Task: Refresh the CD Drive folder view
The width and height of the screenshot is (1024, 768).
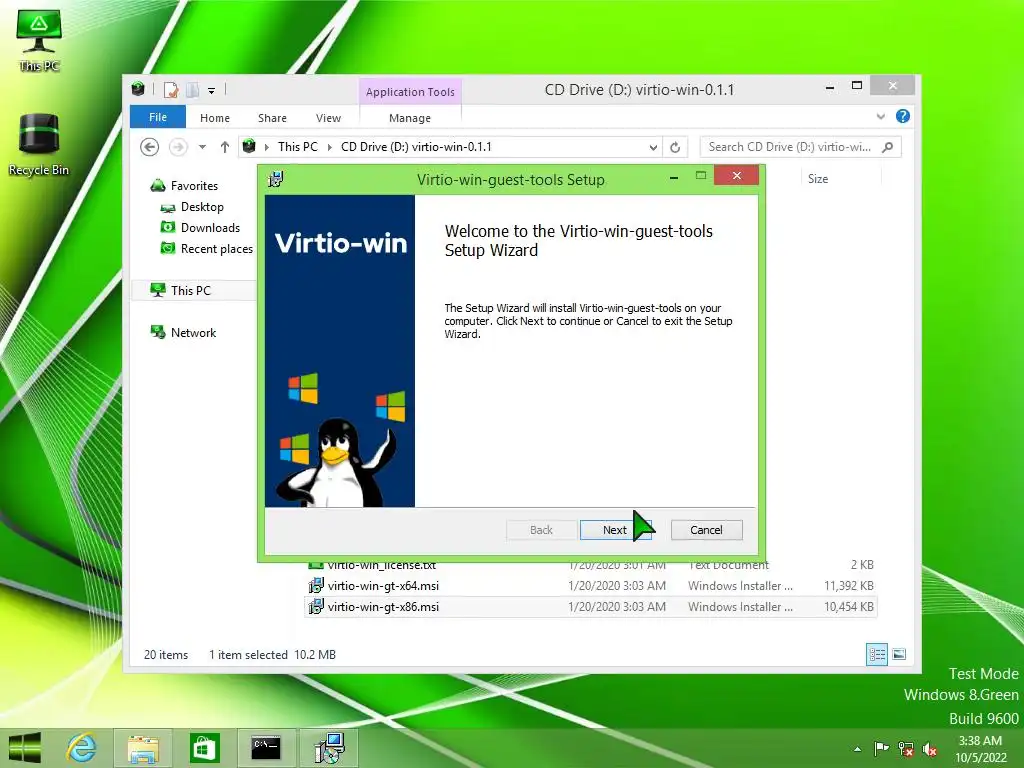Action: pyautogui.click(x=675, y=147)
